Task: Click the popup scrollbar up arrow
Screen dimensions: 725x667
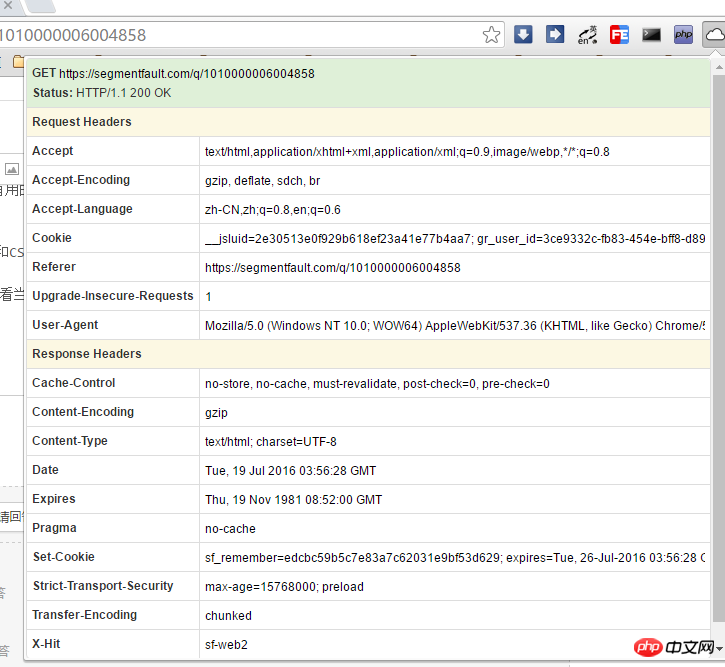Action: tap(719, 67)
